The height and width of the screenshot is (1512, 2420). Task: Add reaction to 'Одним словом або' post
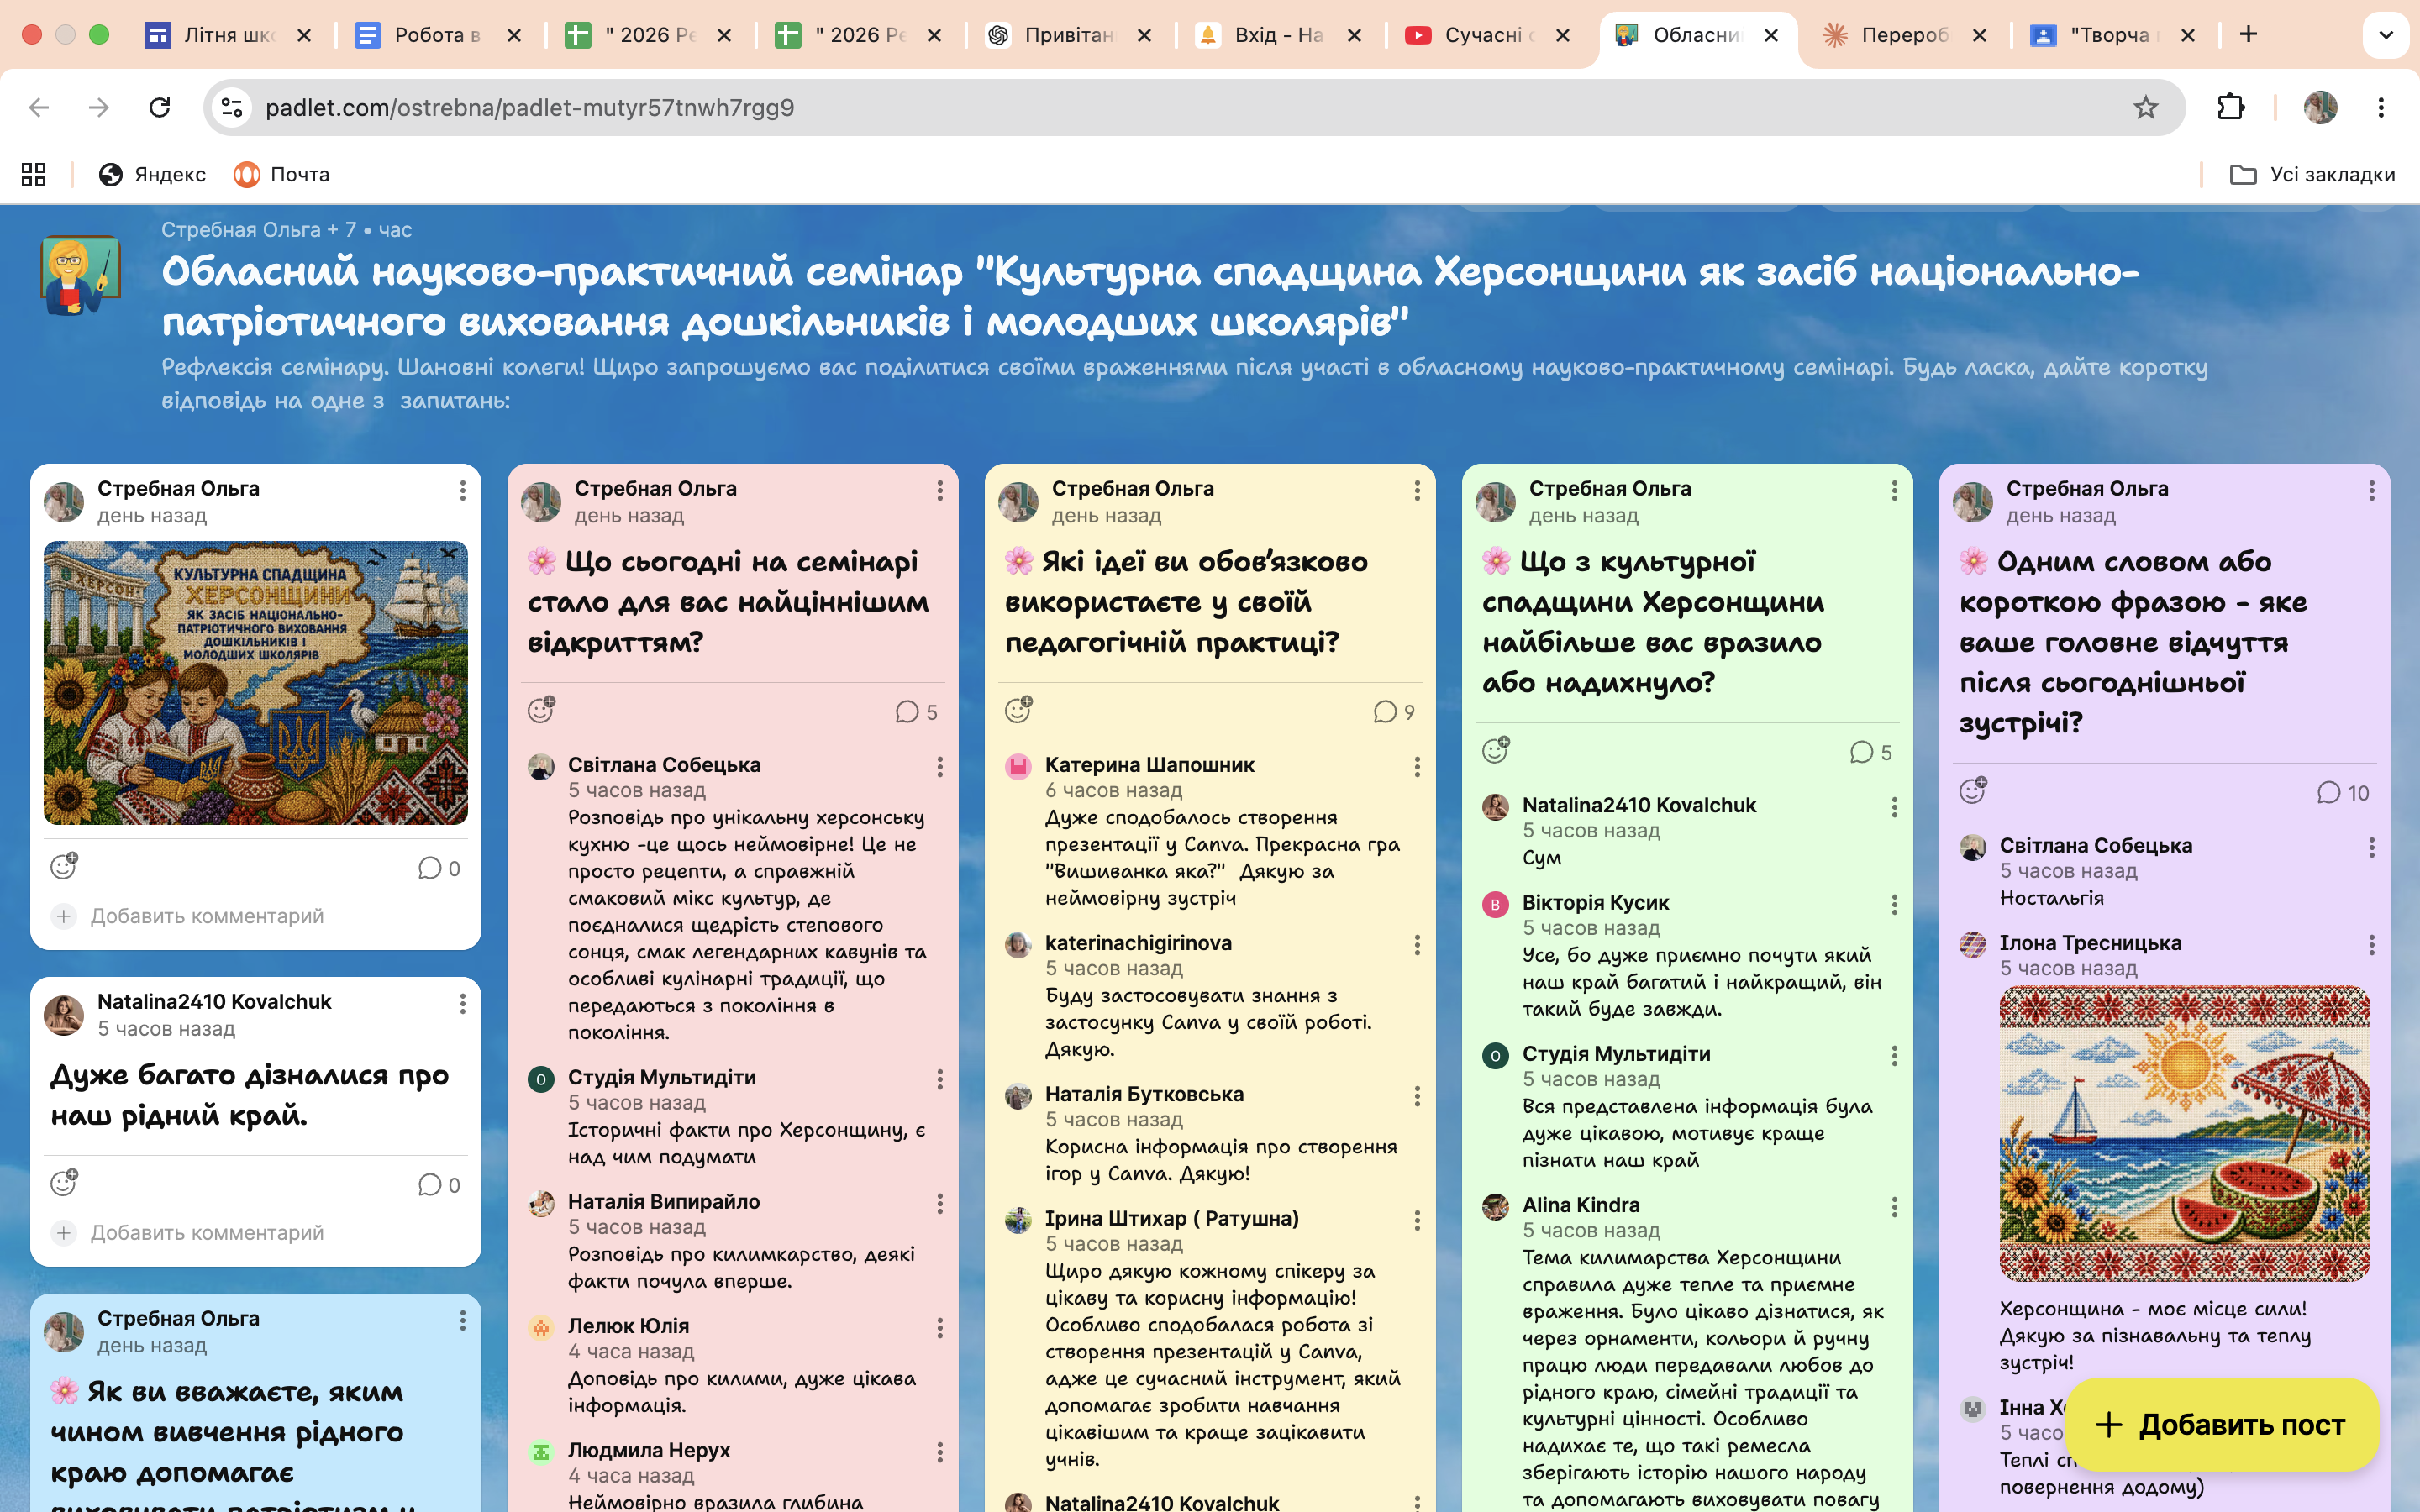click(x=1973, y=791)
